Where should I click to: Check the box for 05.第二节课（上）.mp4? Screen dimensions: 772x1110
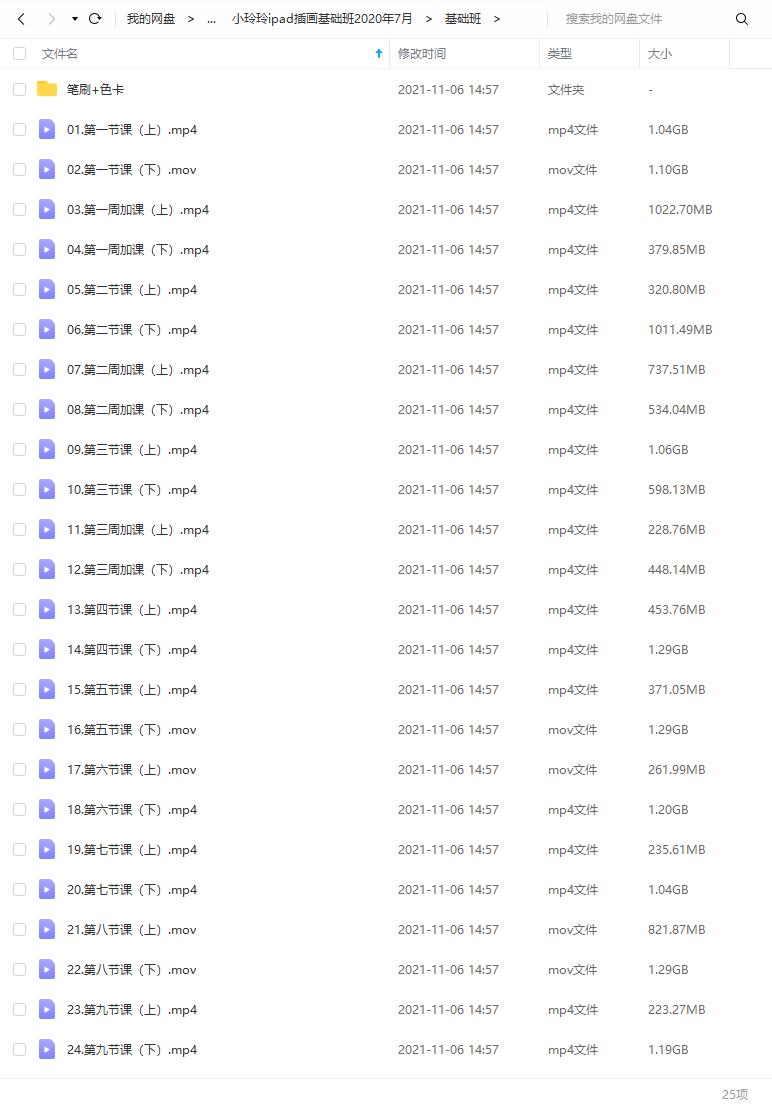click(20, 290)
